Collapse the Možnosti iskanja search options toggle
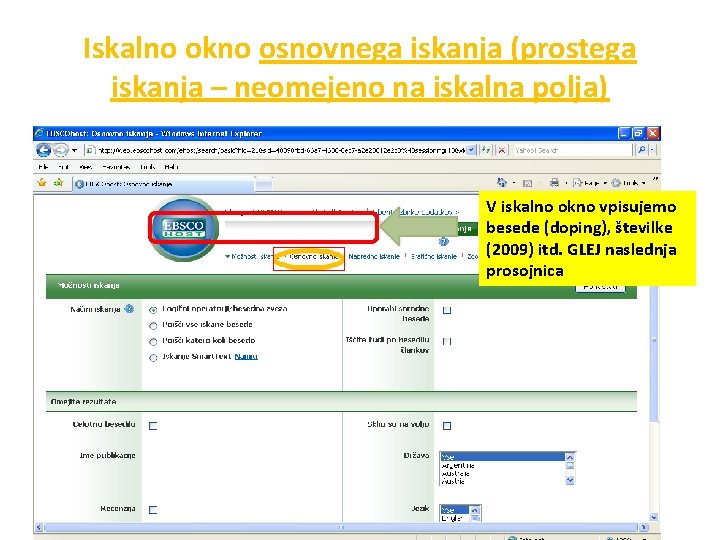The width and height of the screenshot is (720, 540). point(248,256)
